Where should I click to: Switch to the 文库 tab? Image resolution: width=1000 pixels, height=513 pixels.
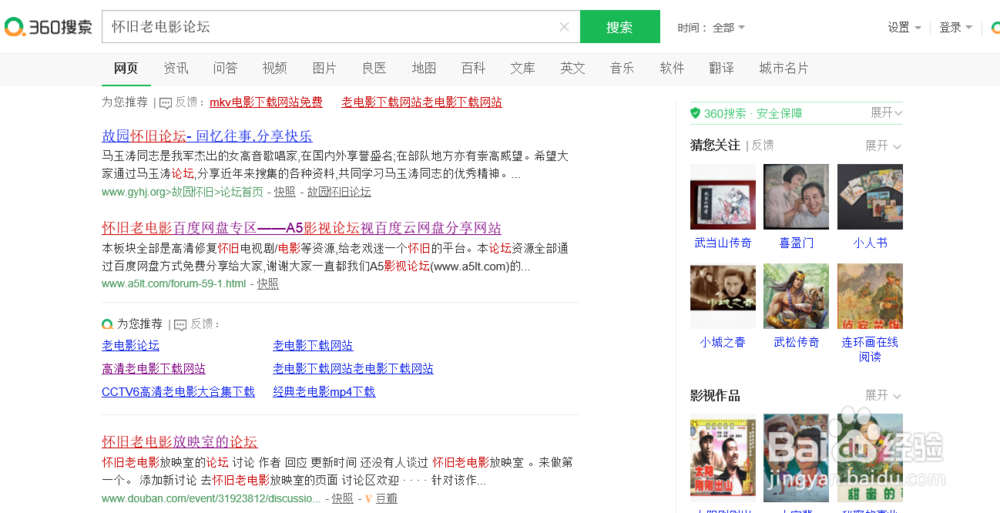(x=523, y=68)
